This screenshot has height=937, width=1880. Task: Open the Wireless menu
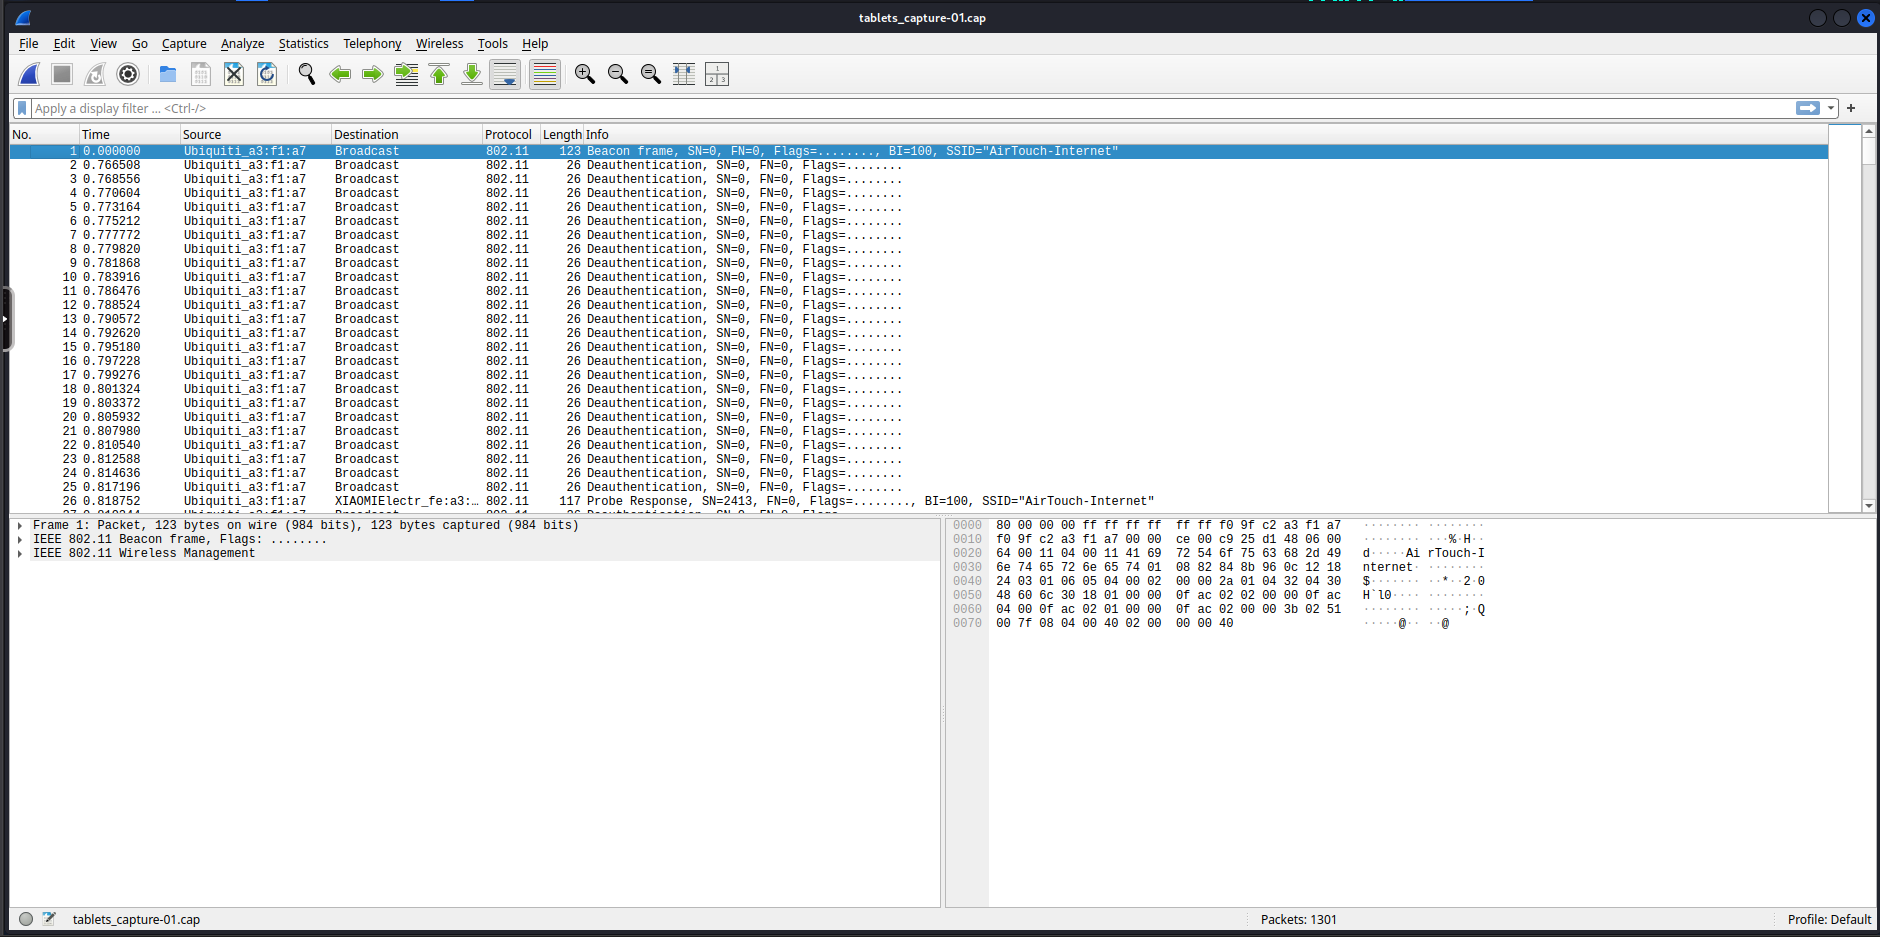point(439,43)
